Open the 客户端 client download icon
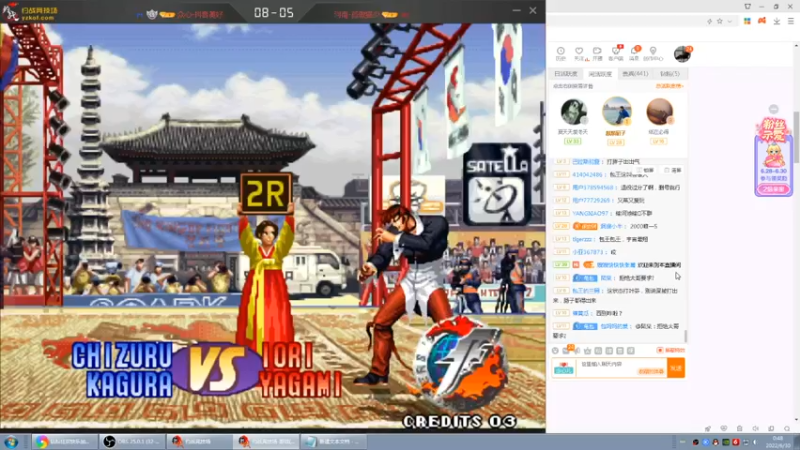This screenshot has width=800, height=450. [616, 53]
